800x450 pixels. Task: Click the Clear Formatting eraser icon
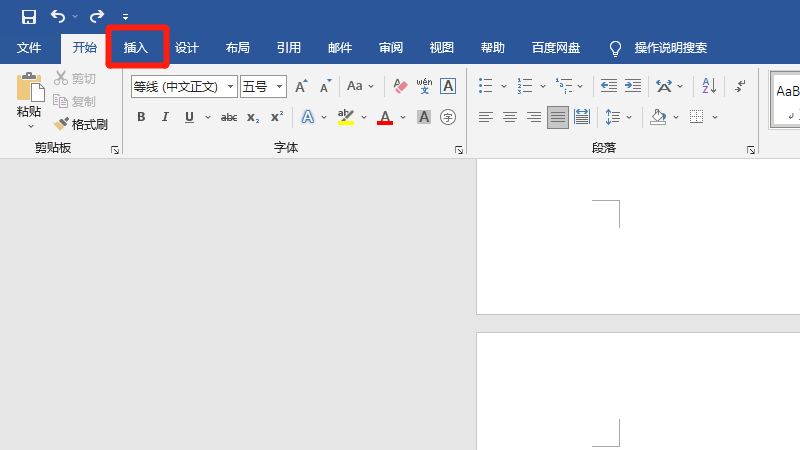point(401,86)
